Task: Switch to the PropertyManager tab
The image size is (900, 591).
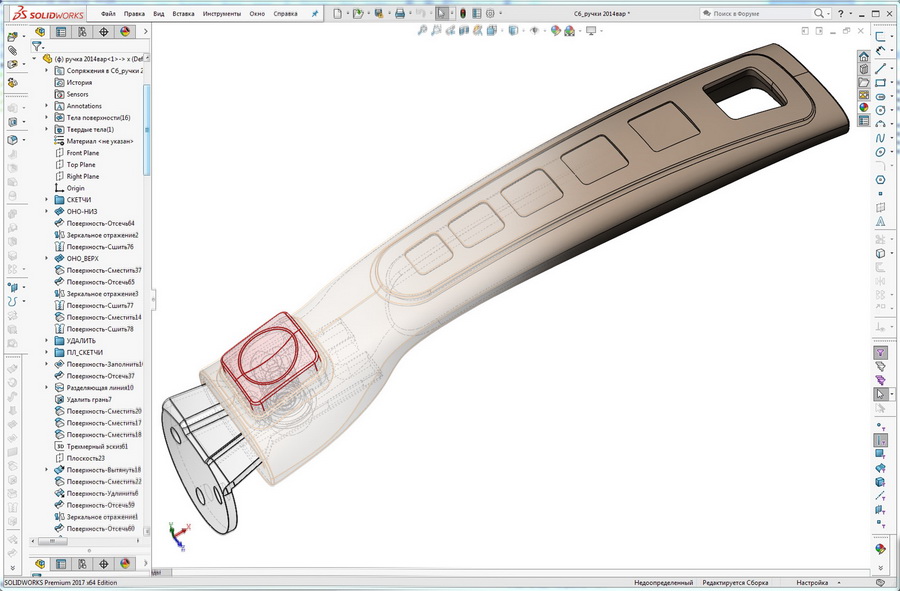Action: [x=61, y=32]
